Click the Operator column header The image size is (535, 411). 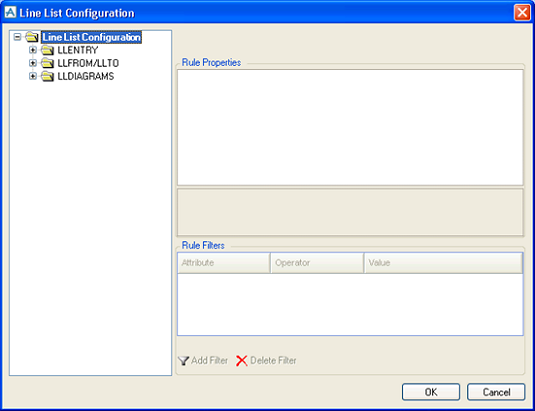click(317, 263)
